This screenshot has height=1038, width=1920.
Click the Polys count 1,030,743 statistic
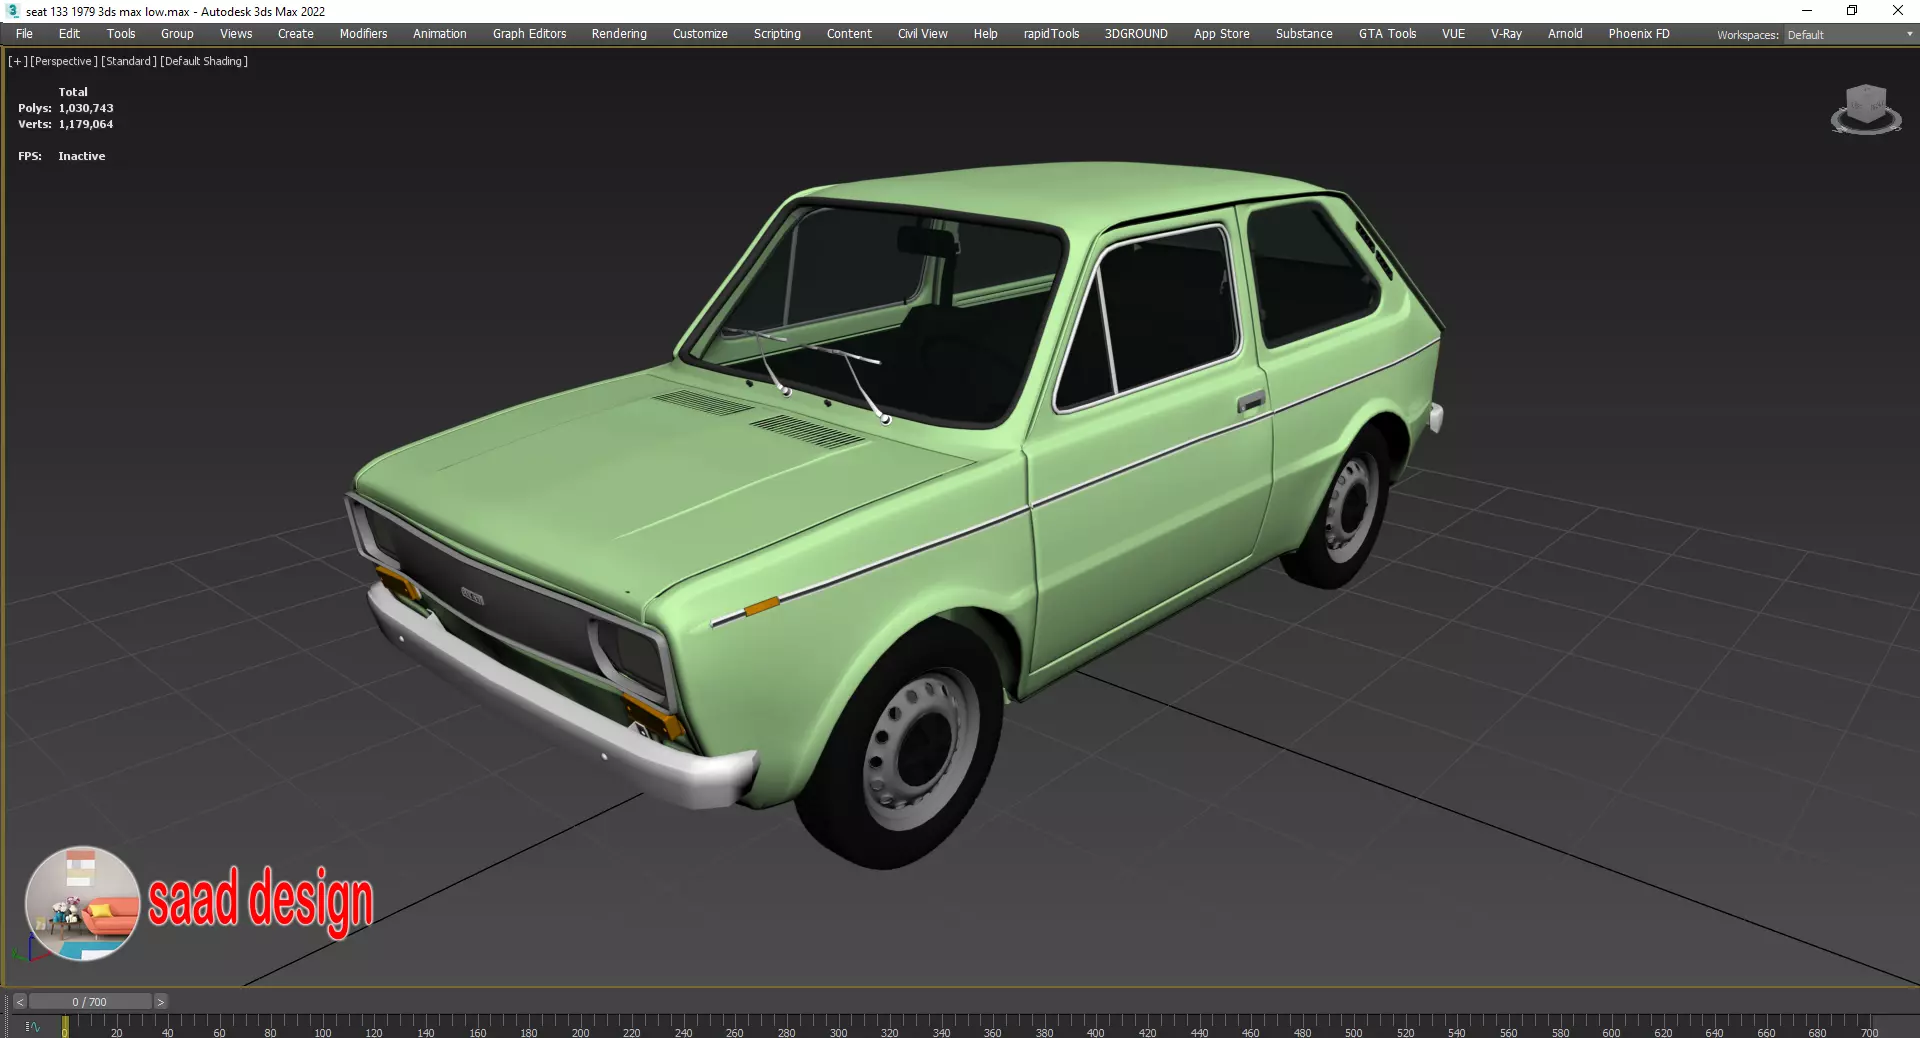coord(66,108)
